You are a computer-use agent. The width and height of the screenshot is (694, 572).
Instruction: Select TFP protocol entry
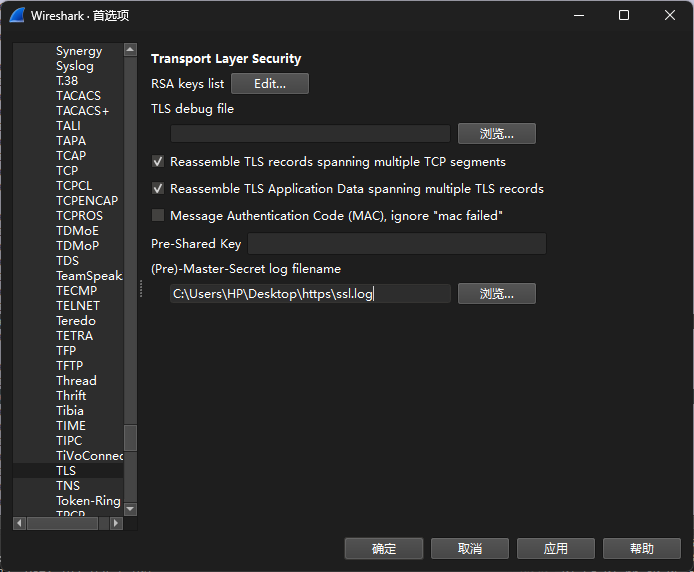tap(66, 351)
